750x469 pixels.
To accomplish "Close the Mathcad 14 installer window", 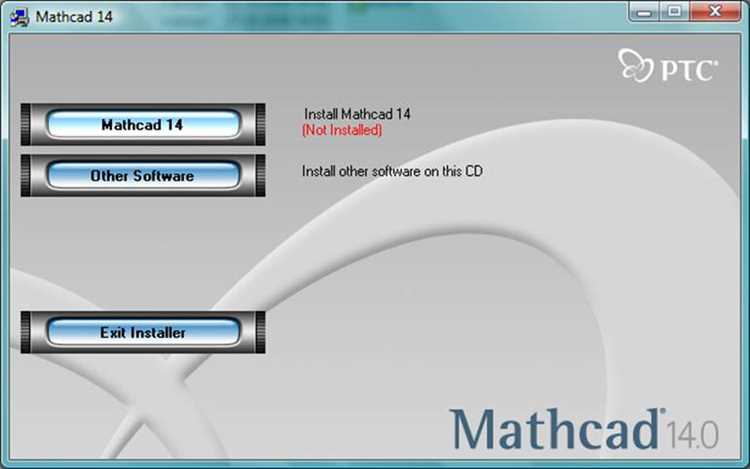I will (x=715, y=11).
